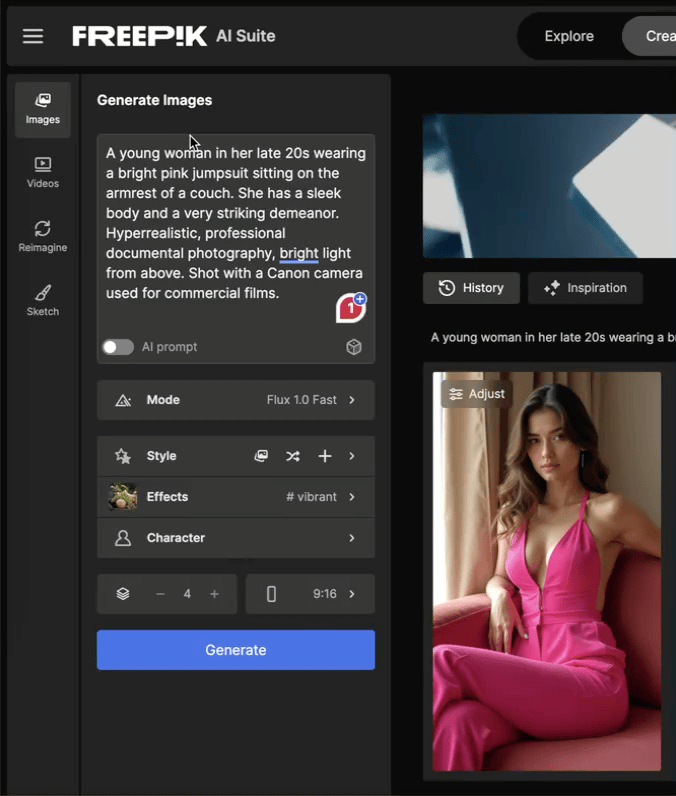Screen dimensions: 676x796
Task: Click the layers stack icon near count
Action: pyautogui.click(x=123, y=593)
